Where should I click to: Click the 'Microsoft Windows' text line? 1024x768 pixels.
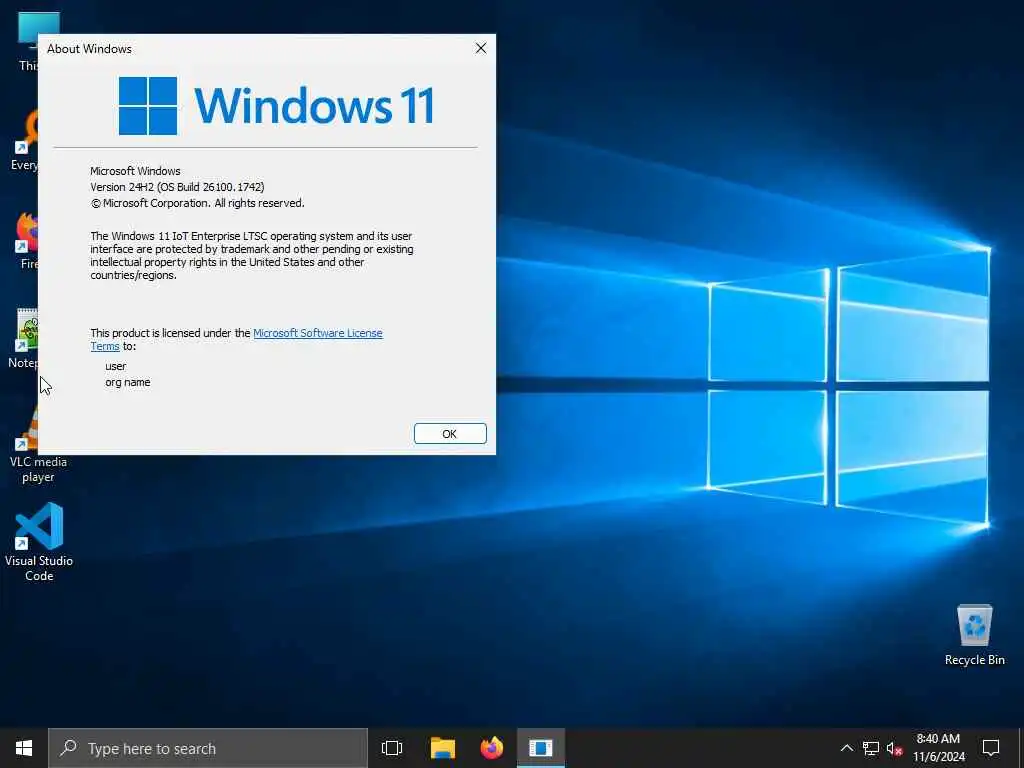point(135,171)
